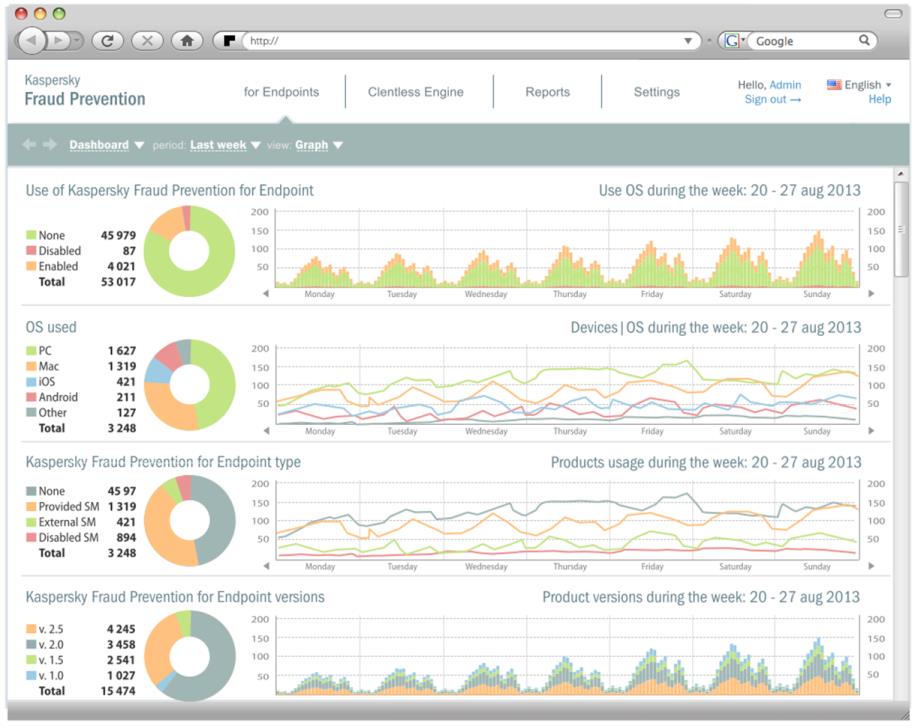The height and width of the screenshot is (728, 915).
Task: Click the Android legend color swatch
Action: tap(31, 397)
